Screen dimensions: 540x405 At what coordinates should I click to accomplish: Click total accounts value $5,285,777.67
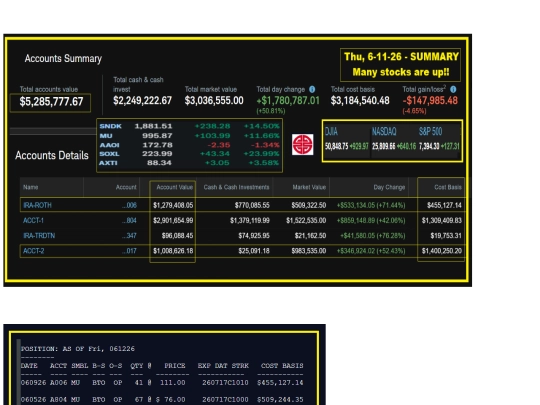coord(51,102)
